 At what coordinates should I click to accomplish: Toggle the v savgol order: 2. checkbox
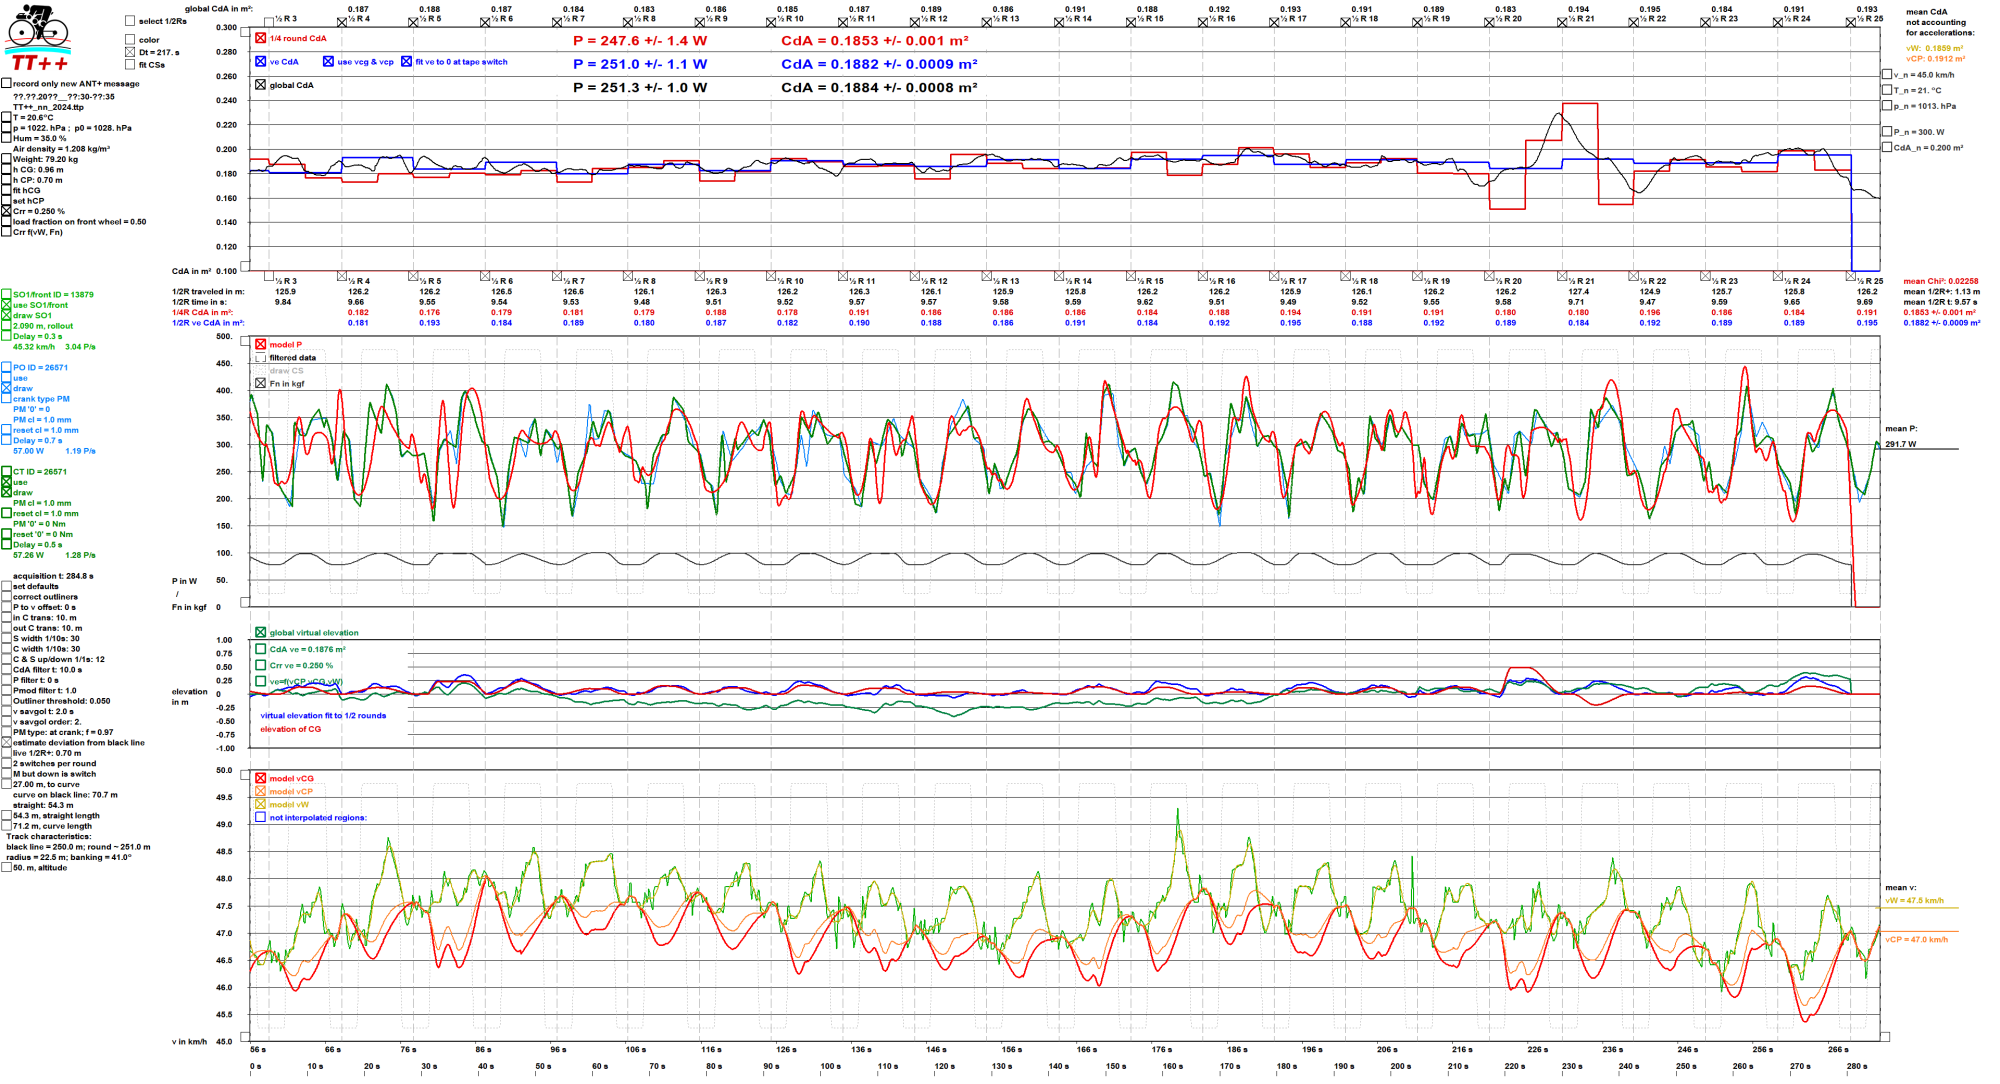tap(6, 722)
